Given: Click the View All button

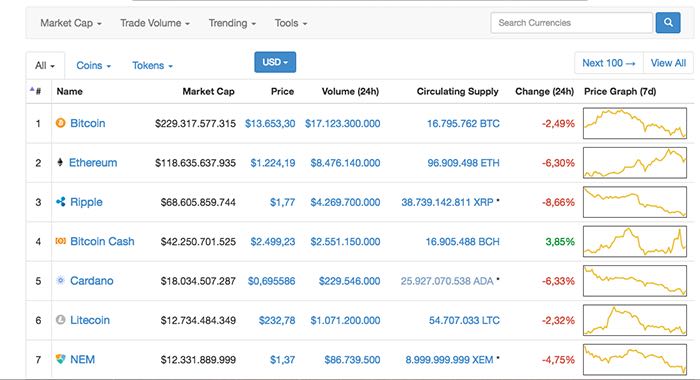Looking at the screenshot, I should (668, 63).
